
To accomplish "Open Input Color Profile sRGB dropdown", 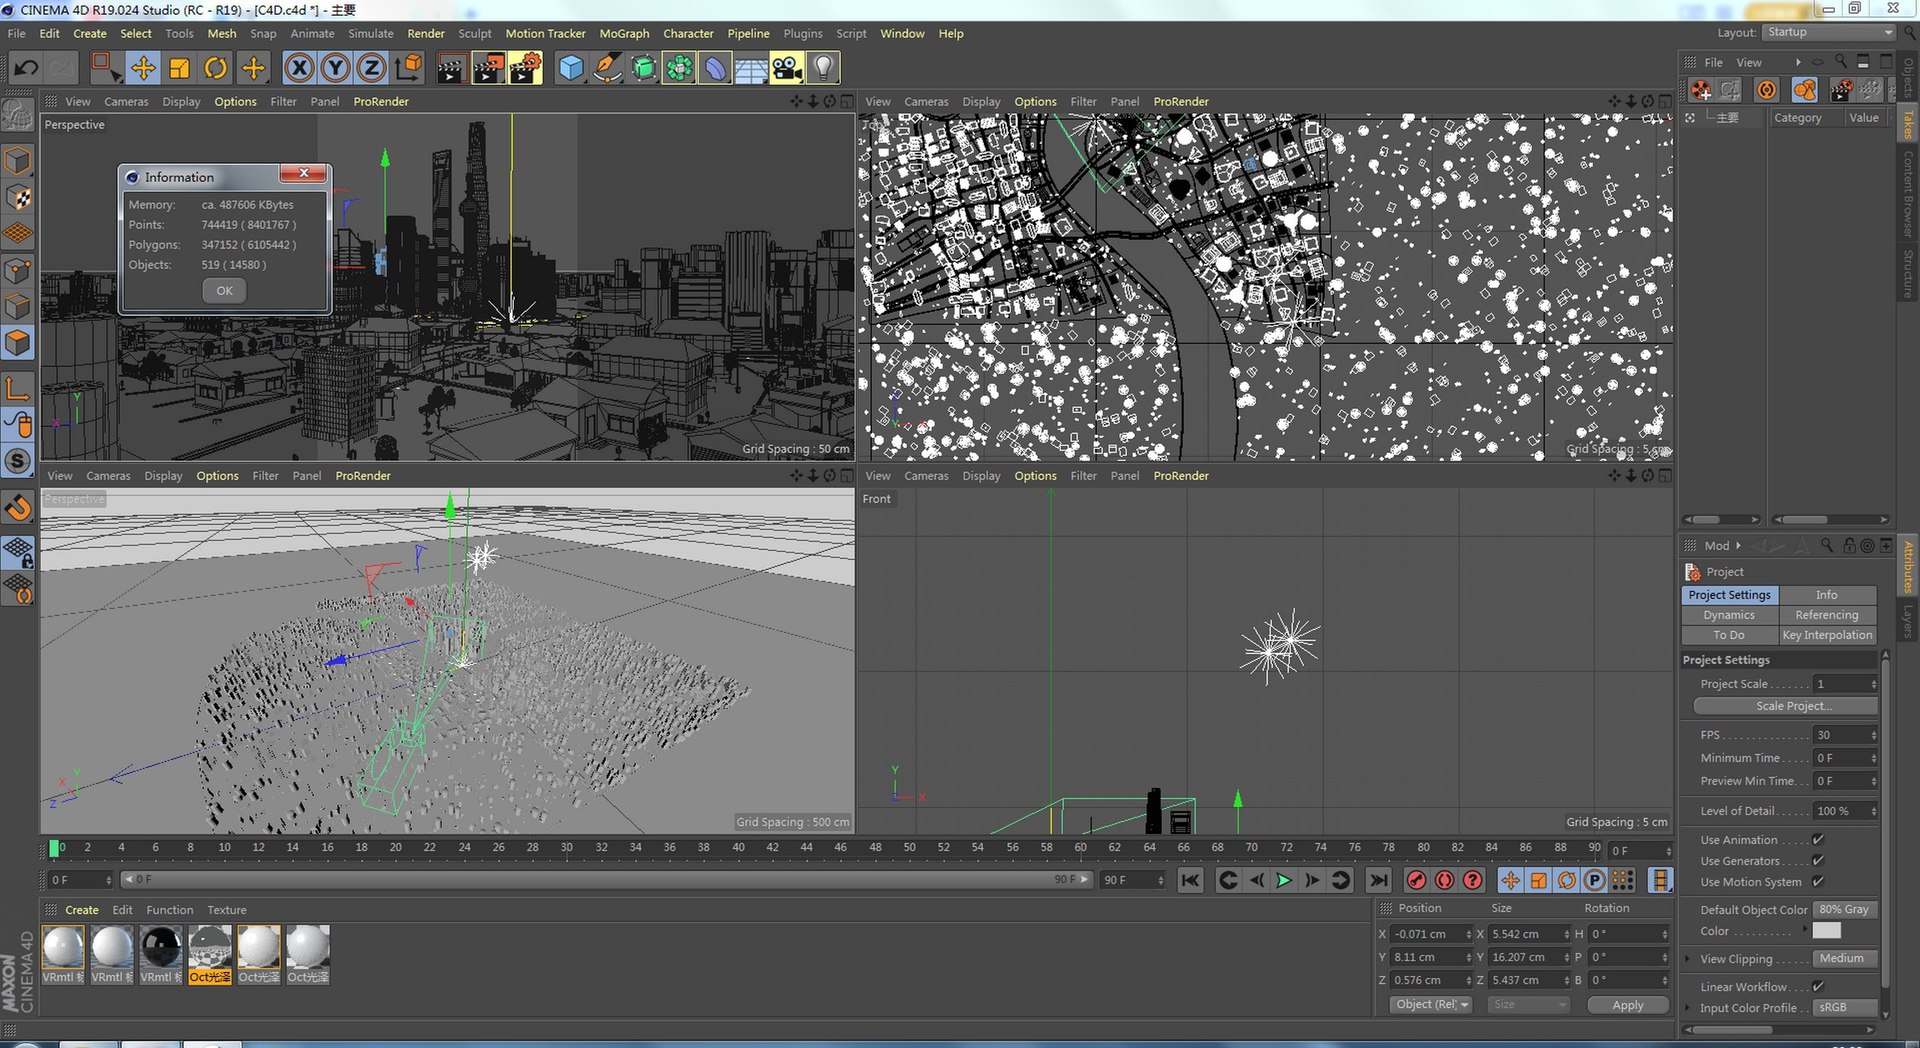I will (1844, 1008).
